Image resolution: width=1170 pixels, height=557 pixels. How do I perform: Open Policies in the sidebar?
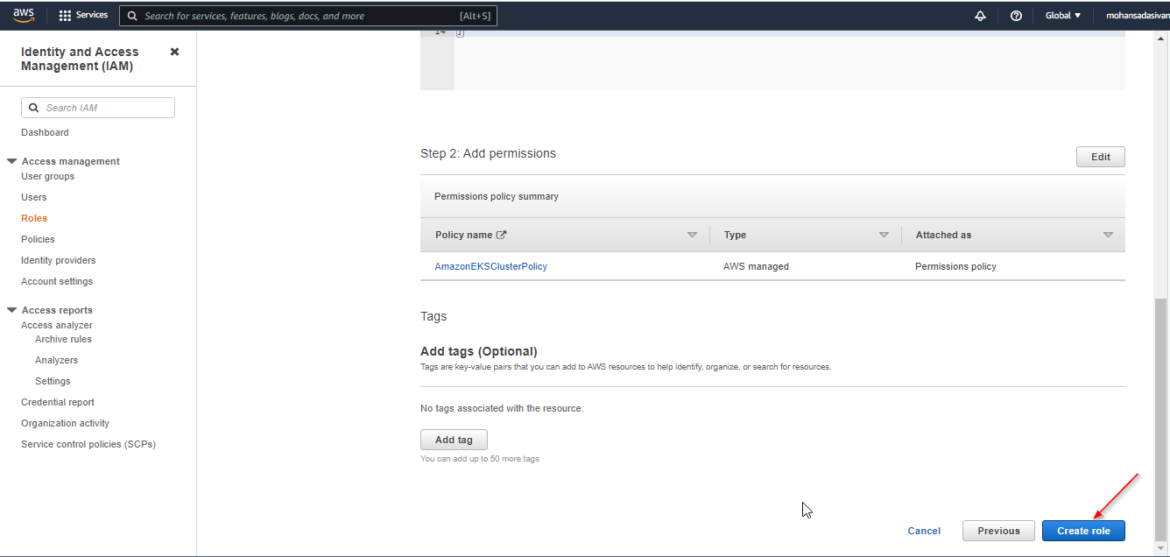pos(38,239)
